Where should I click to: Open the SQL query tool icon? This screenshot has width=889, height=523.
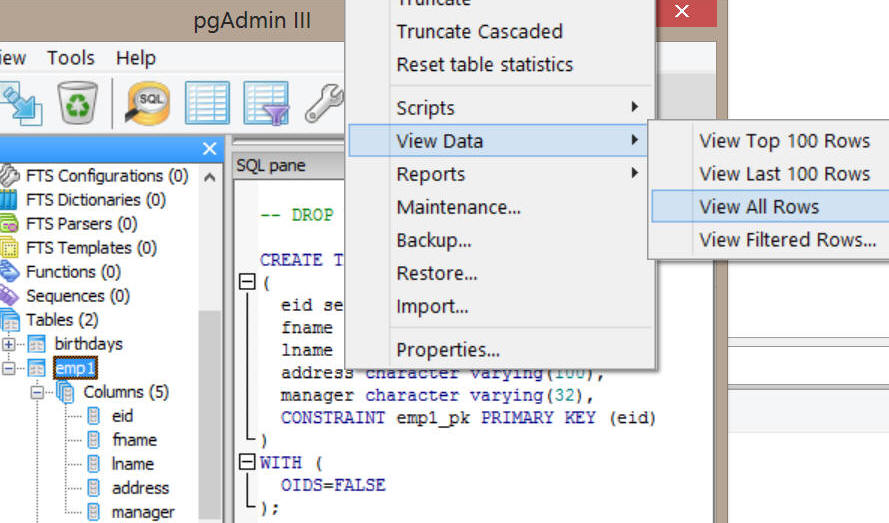click(147, 103)
